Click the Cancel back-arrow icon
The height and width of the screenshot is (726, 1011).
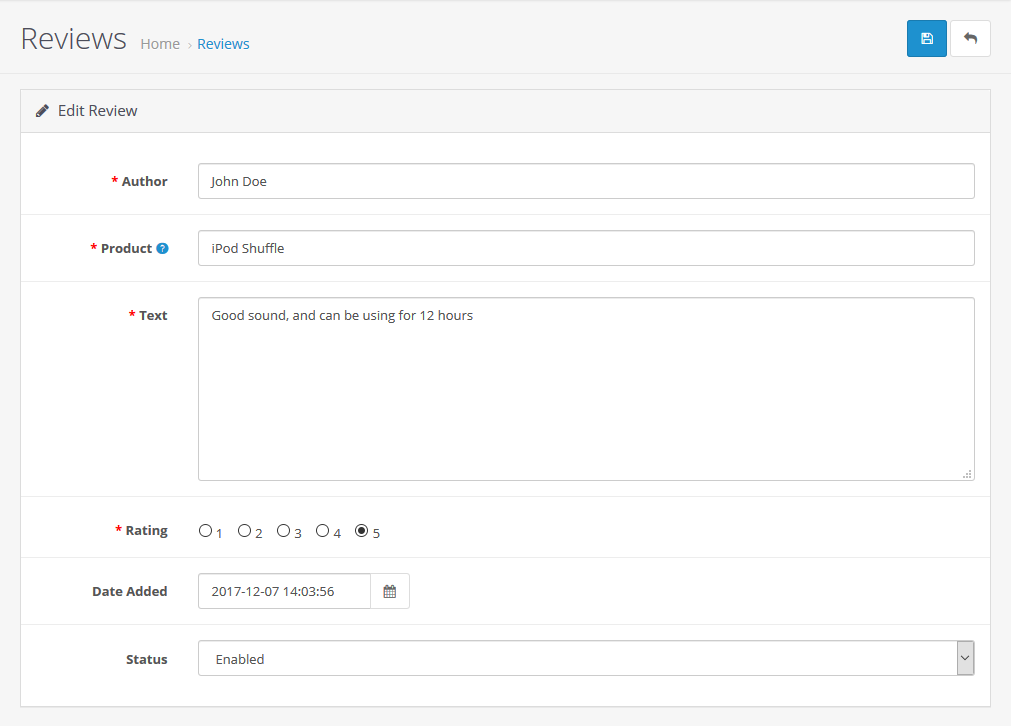coord(970,39)
